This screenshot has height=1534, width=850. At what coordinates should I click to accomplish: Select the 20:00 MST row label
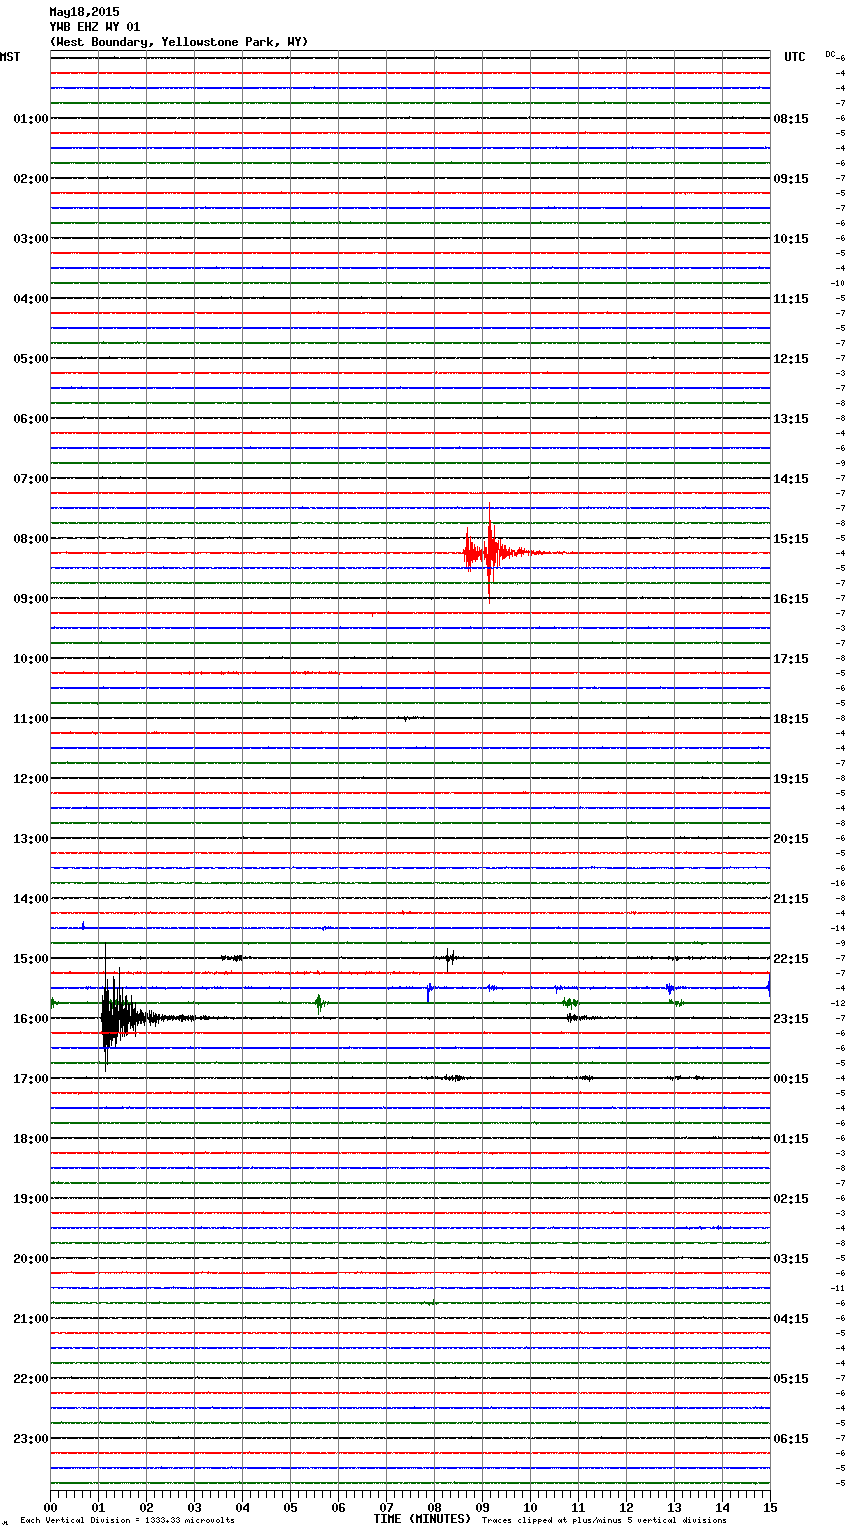pos(30,1259)
